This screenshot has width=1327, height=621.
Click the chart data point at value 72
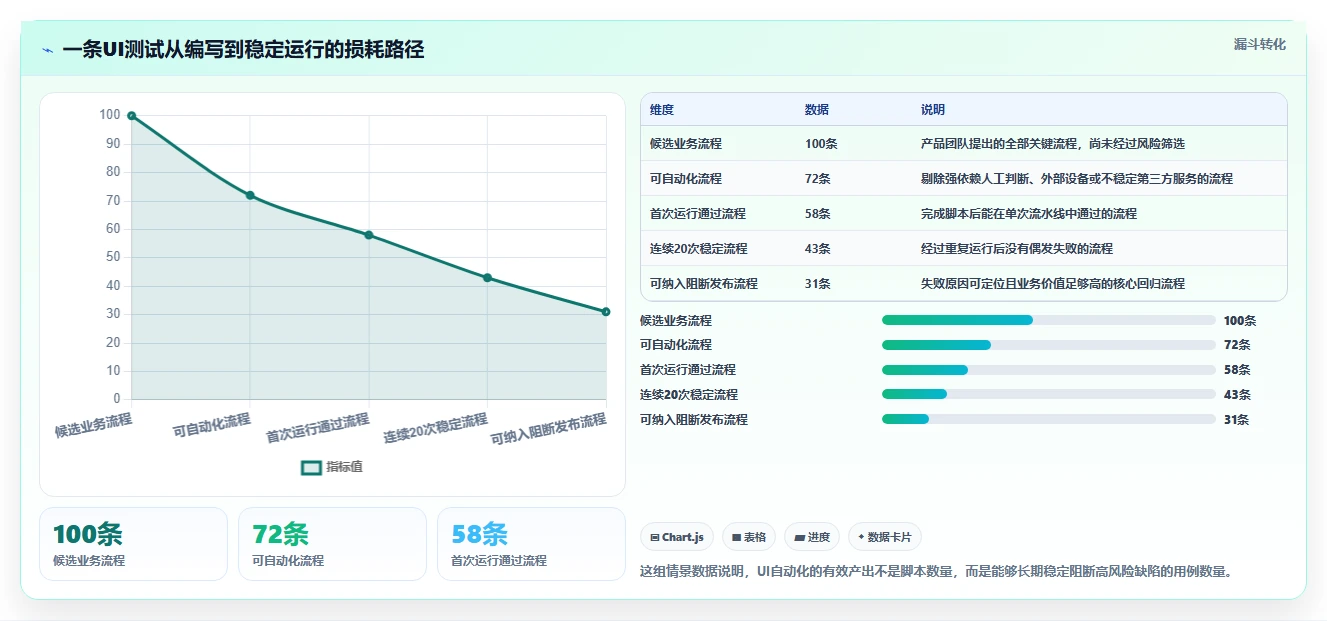[250, 195]
